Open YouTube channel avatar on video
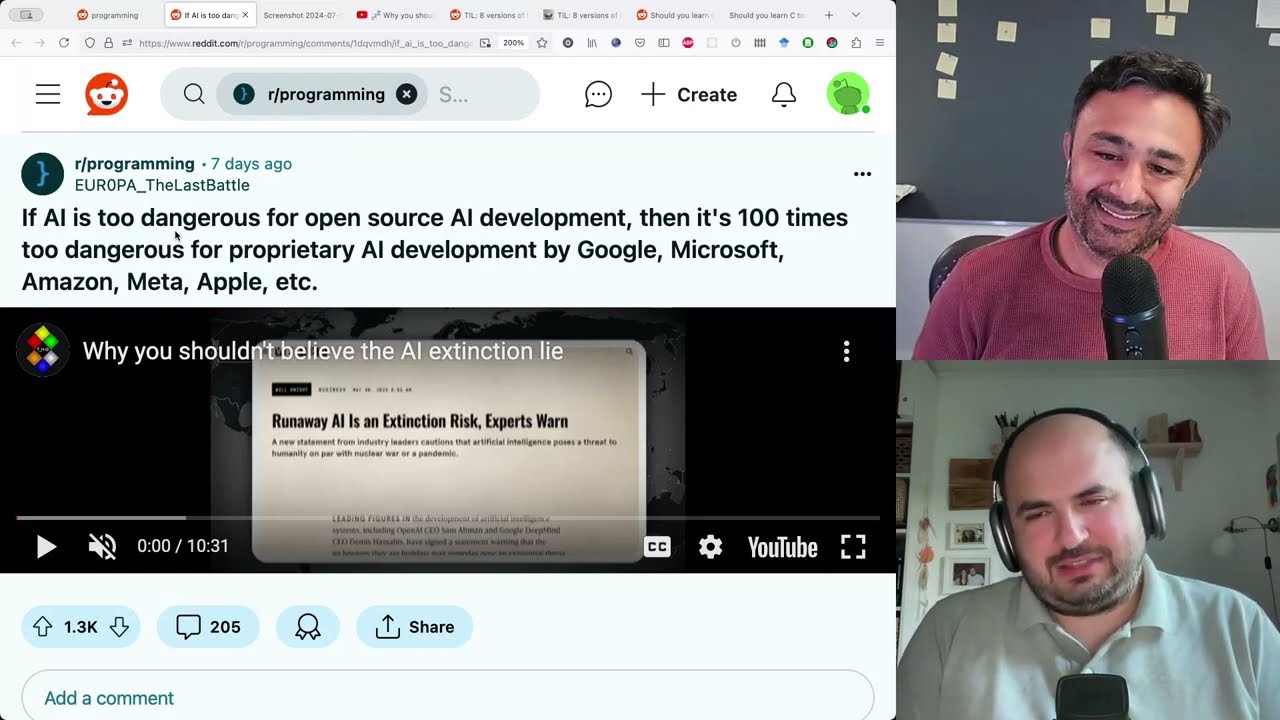This screenshot has height=720, width=1280. click(42, 351)
